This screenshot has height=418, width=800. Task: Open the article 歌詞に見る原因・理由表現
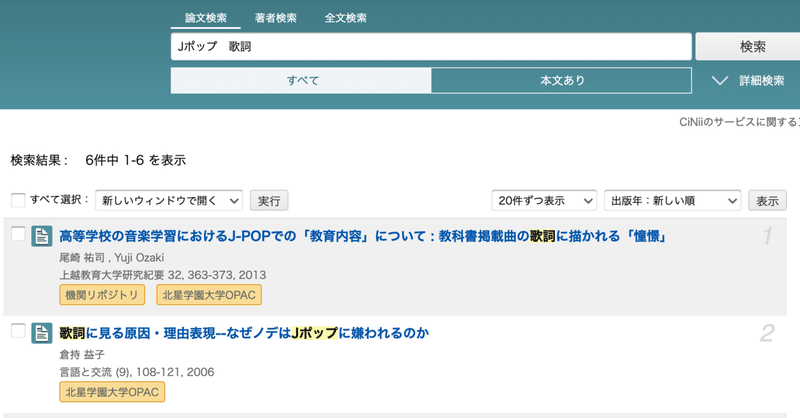(244, 333)
